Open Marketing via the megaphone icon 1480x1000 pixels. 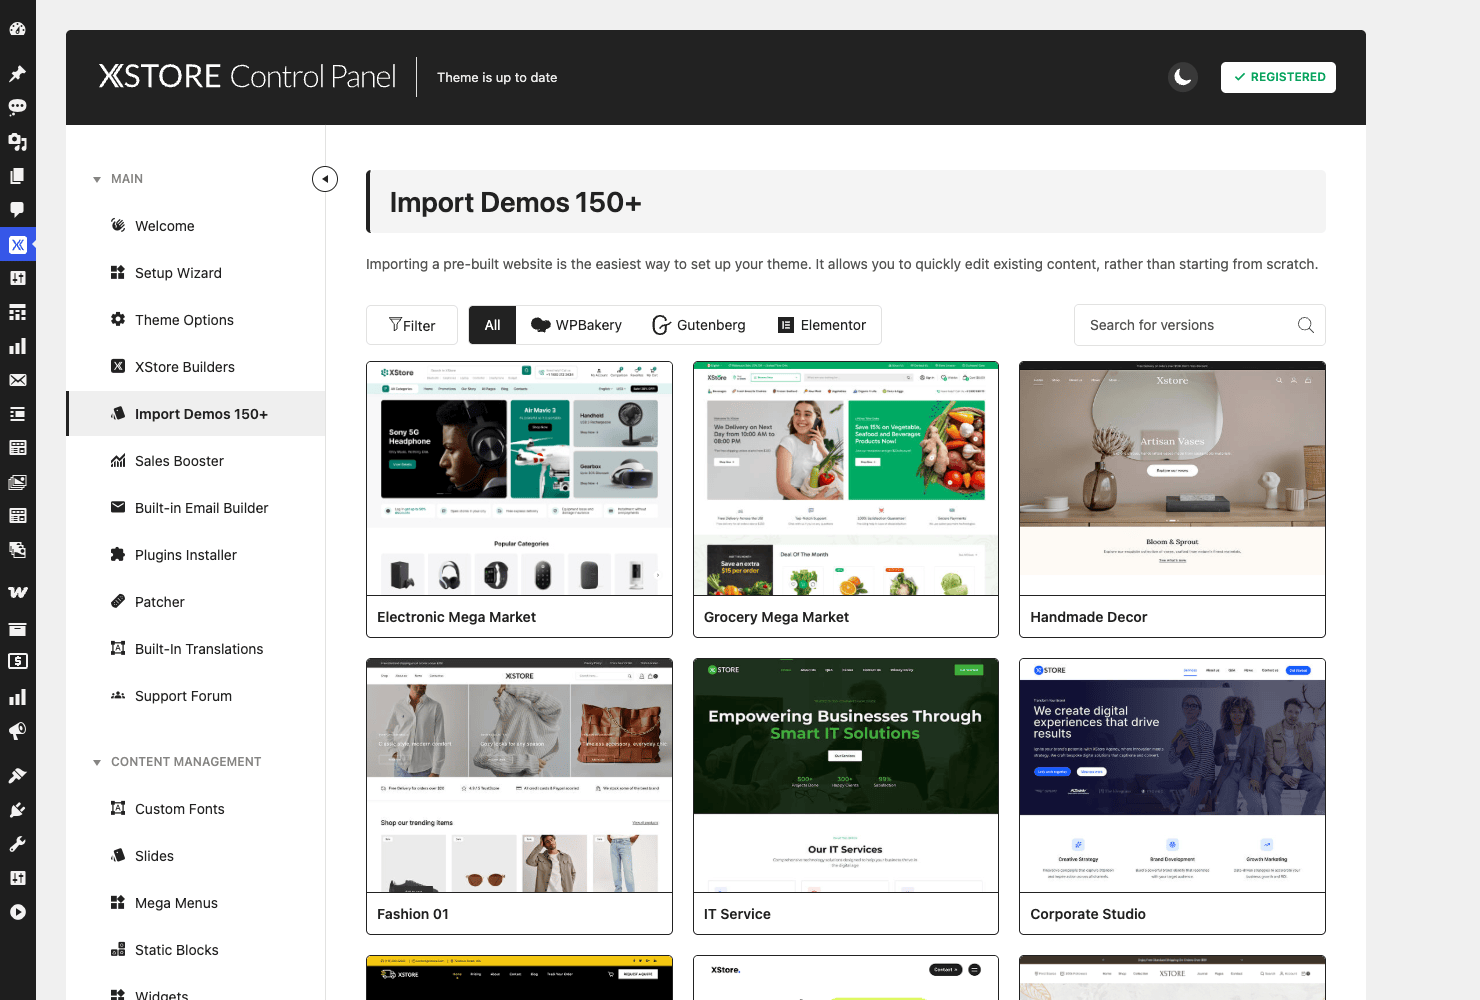coord(17,731)
